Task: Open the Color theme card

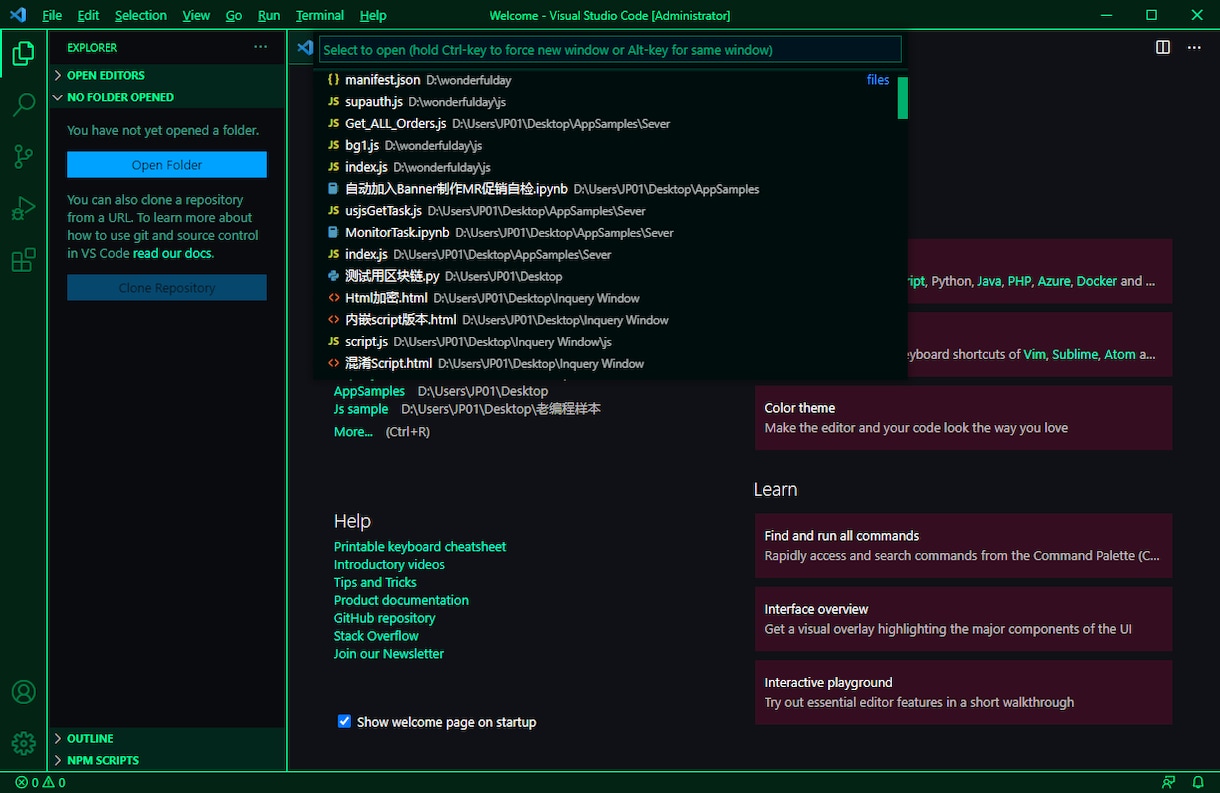Action: coord(963,418)
